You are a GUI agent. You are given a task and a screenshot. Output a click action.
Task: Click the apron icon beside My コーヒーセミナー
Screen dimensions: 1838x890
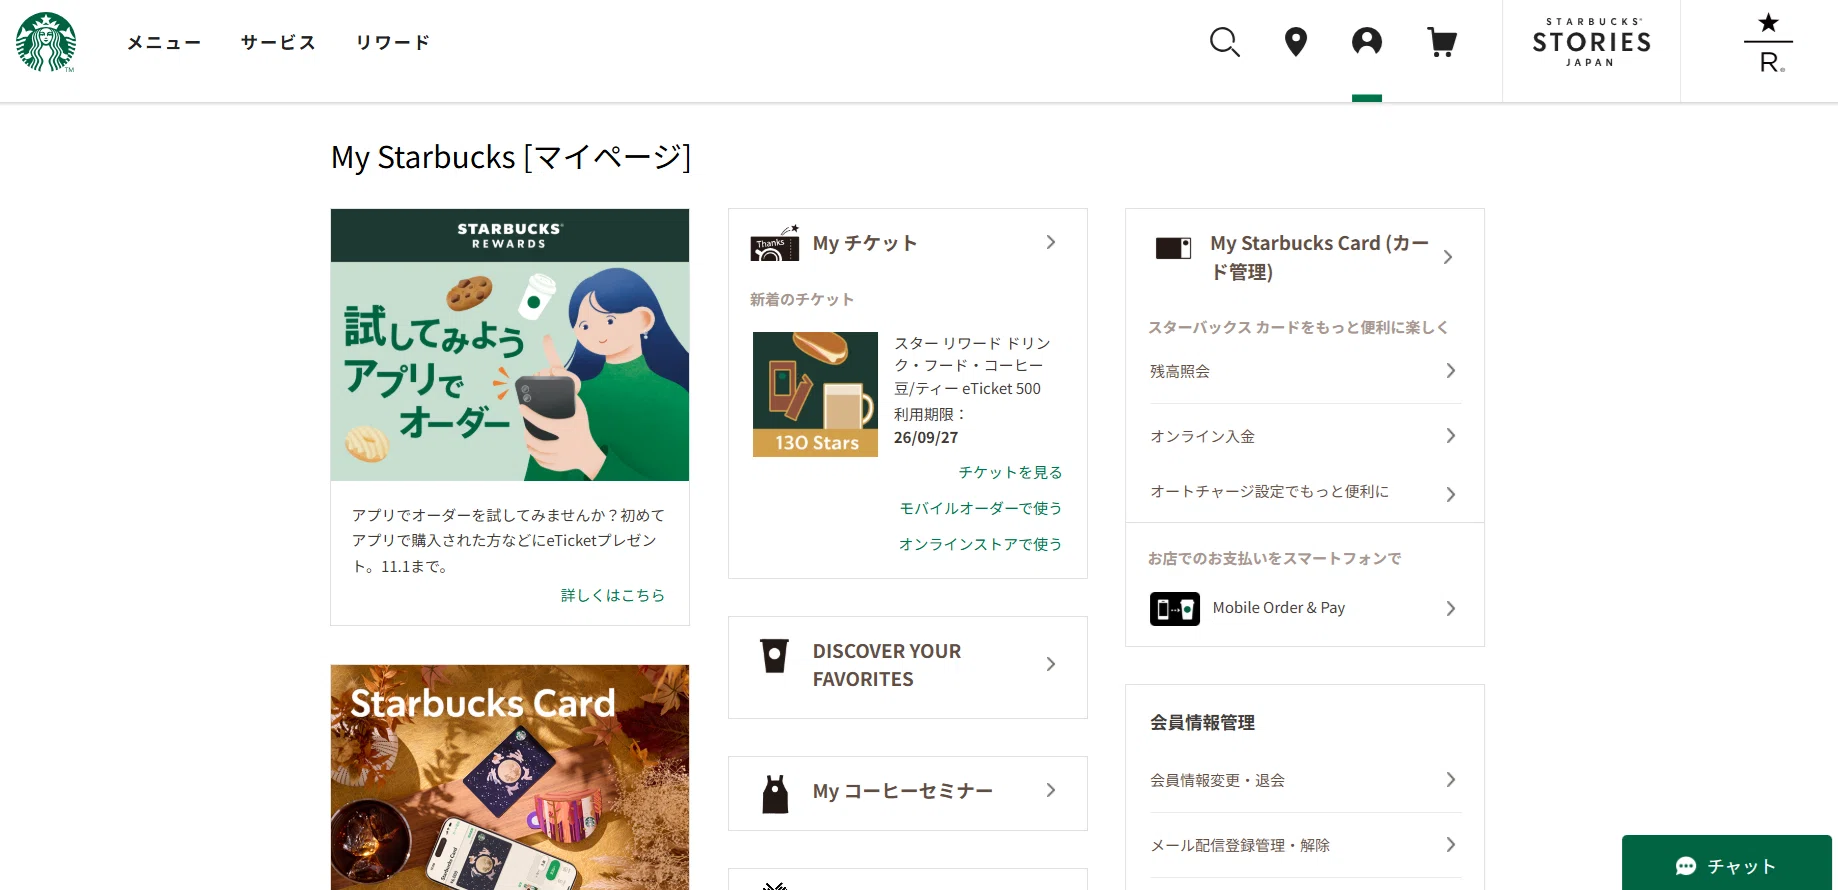point(775,794)
